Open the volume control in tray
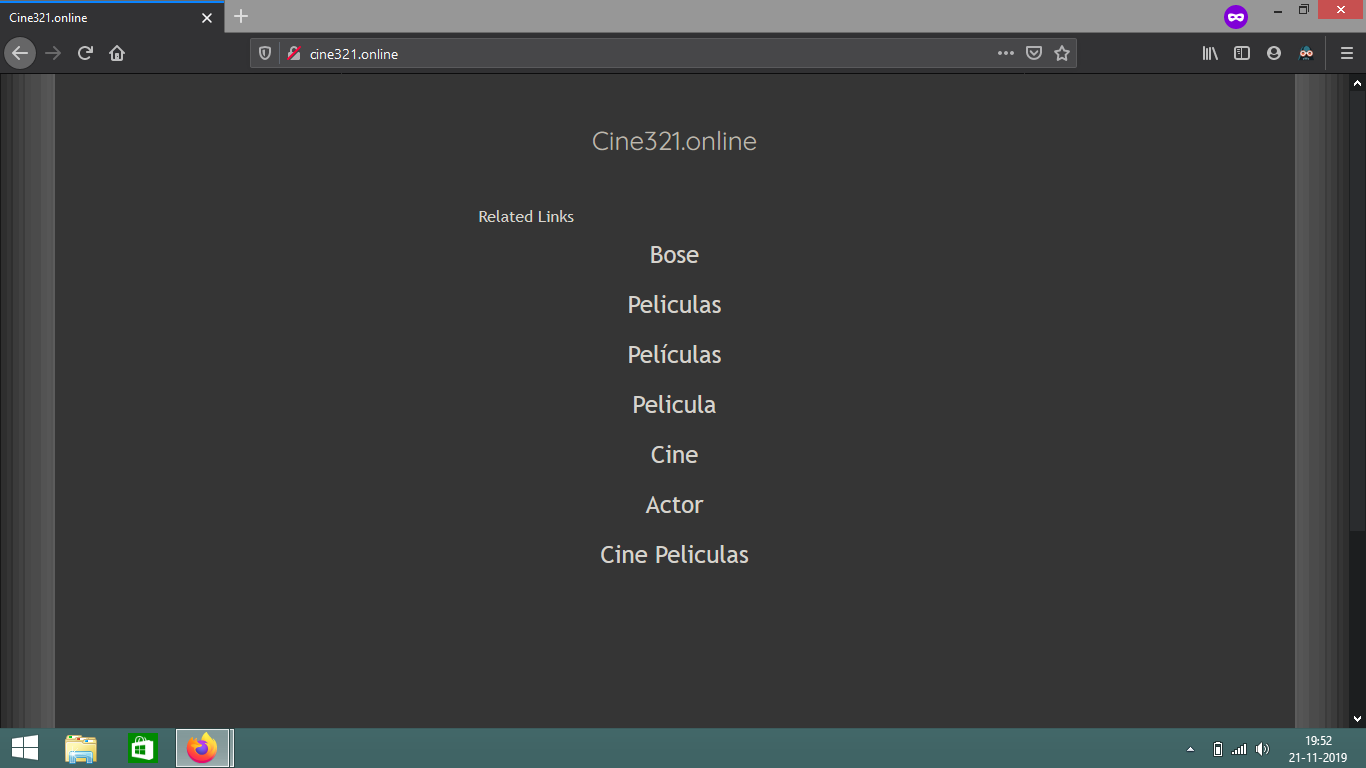This screenshot has width=1366, height=768. point(1262,749)
